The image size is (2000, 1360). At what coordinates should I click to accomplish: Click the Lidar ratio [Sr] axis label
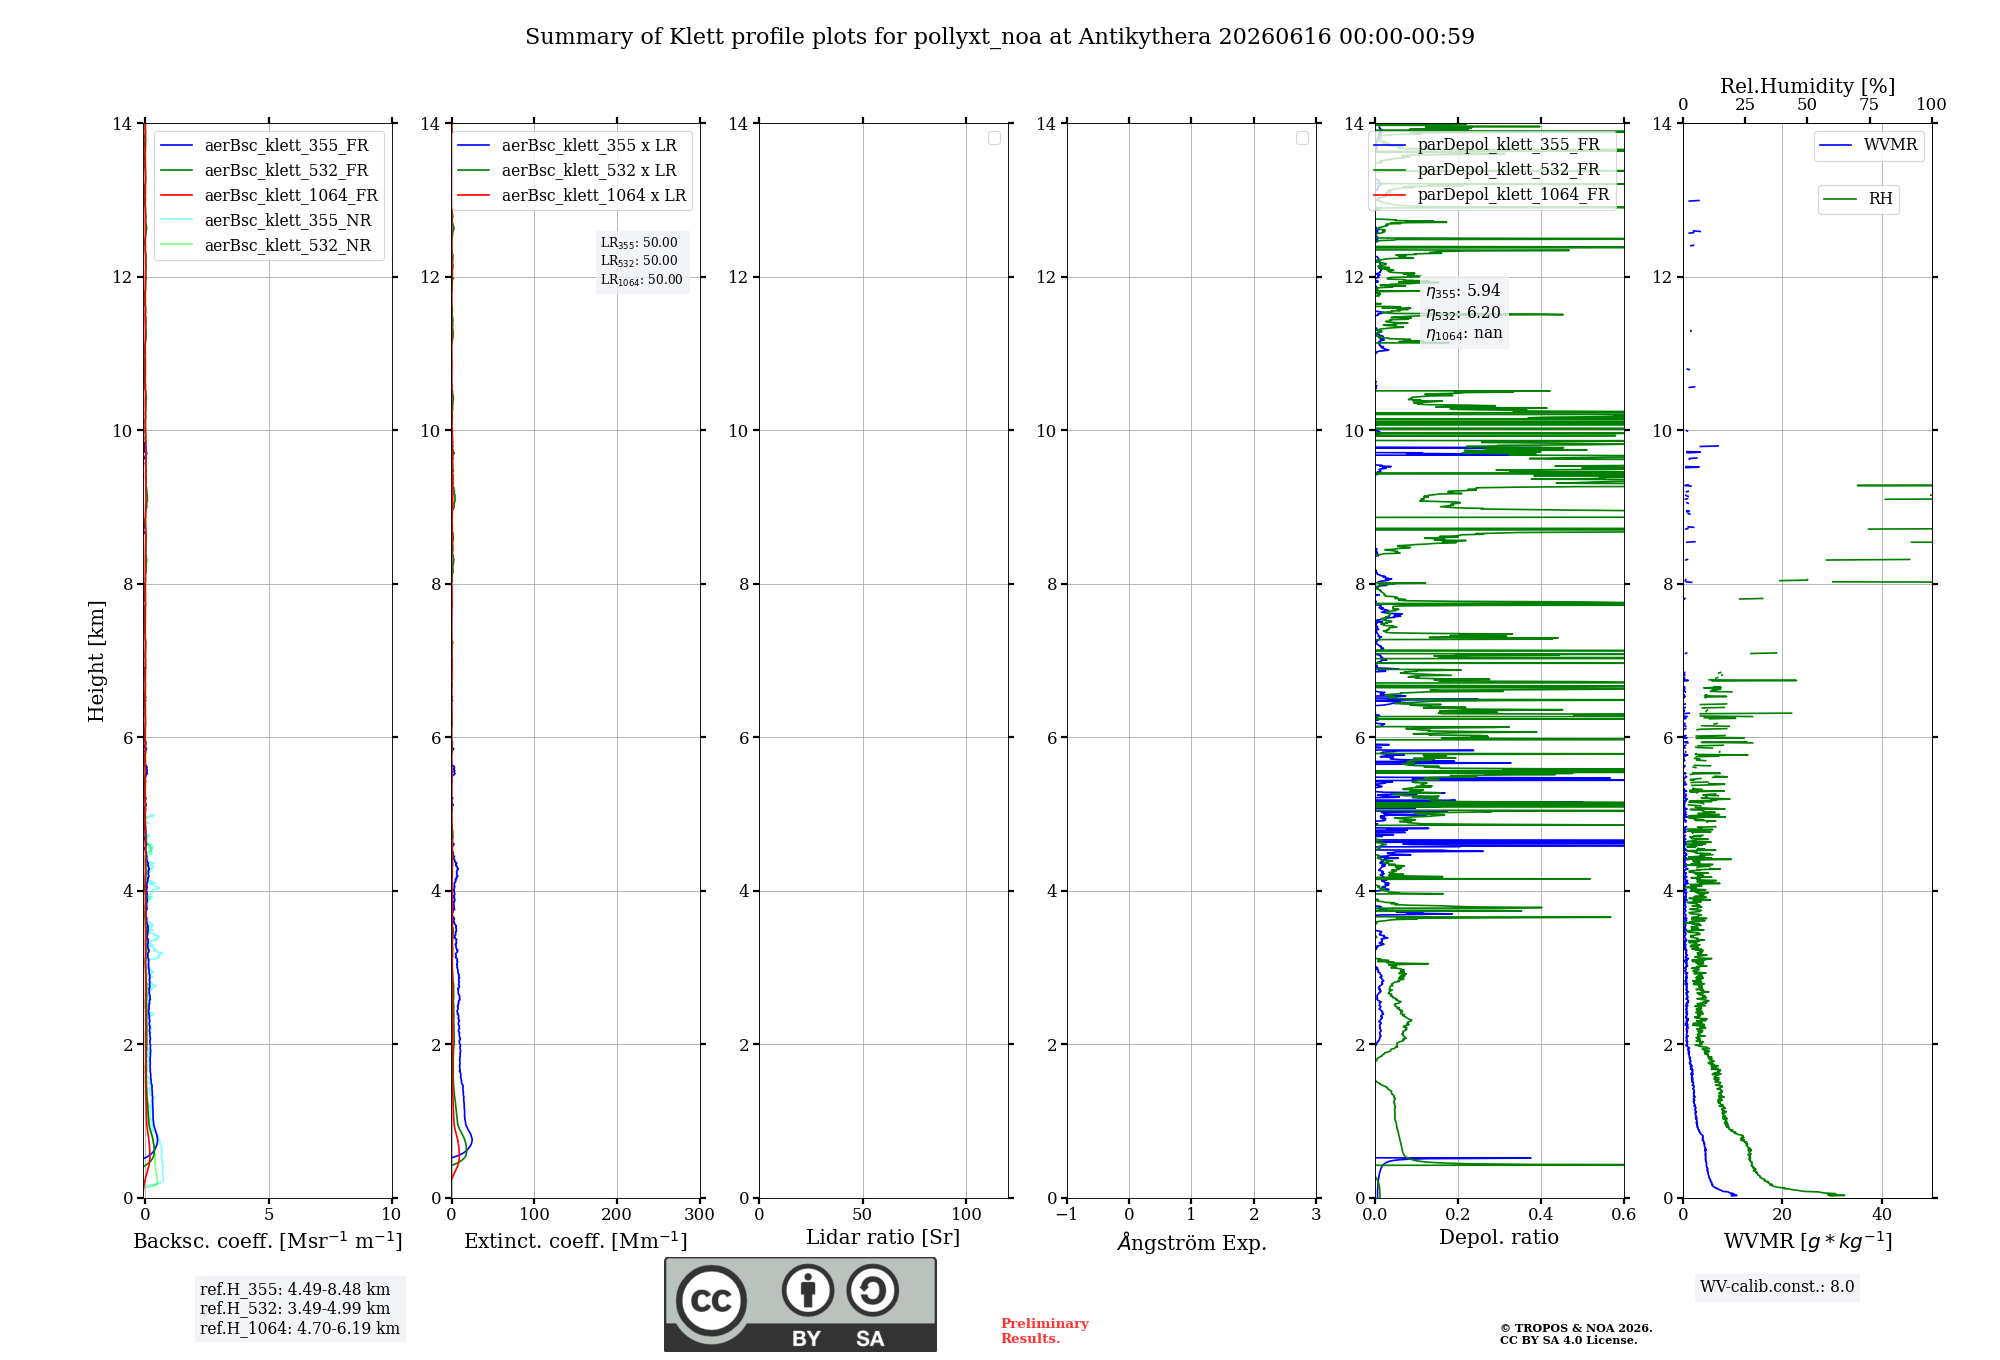pos(883,1238)
